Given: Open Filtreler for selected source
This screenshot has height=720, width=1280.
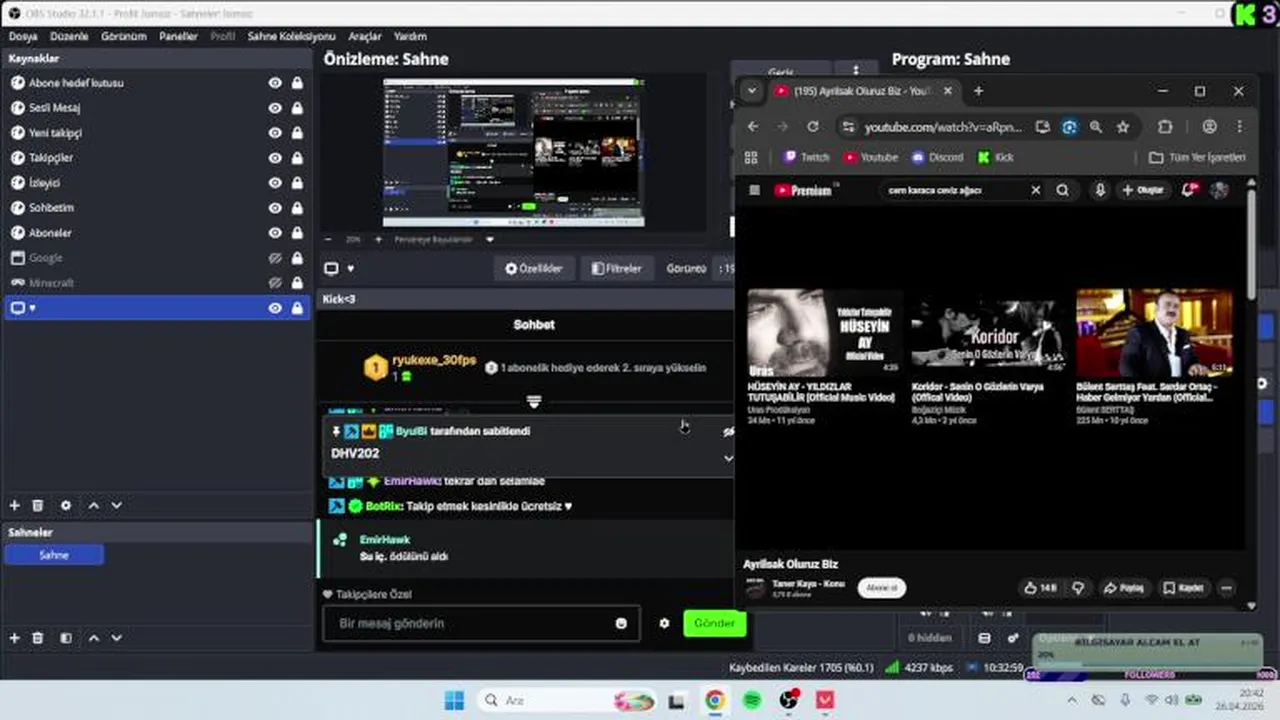Looking at the screenshot, I should 617,268.
